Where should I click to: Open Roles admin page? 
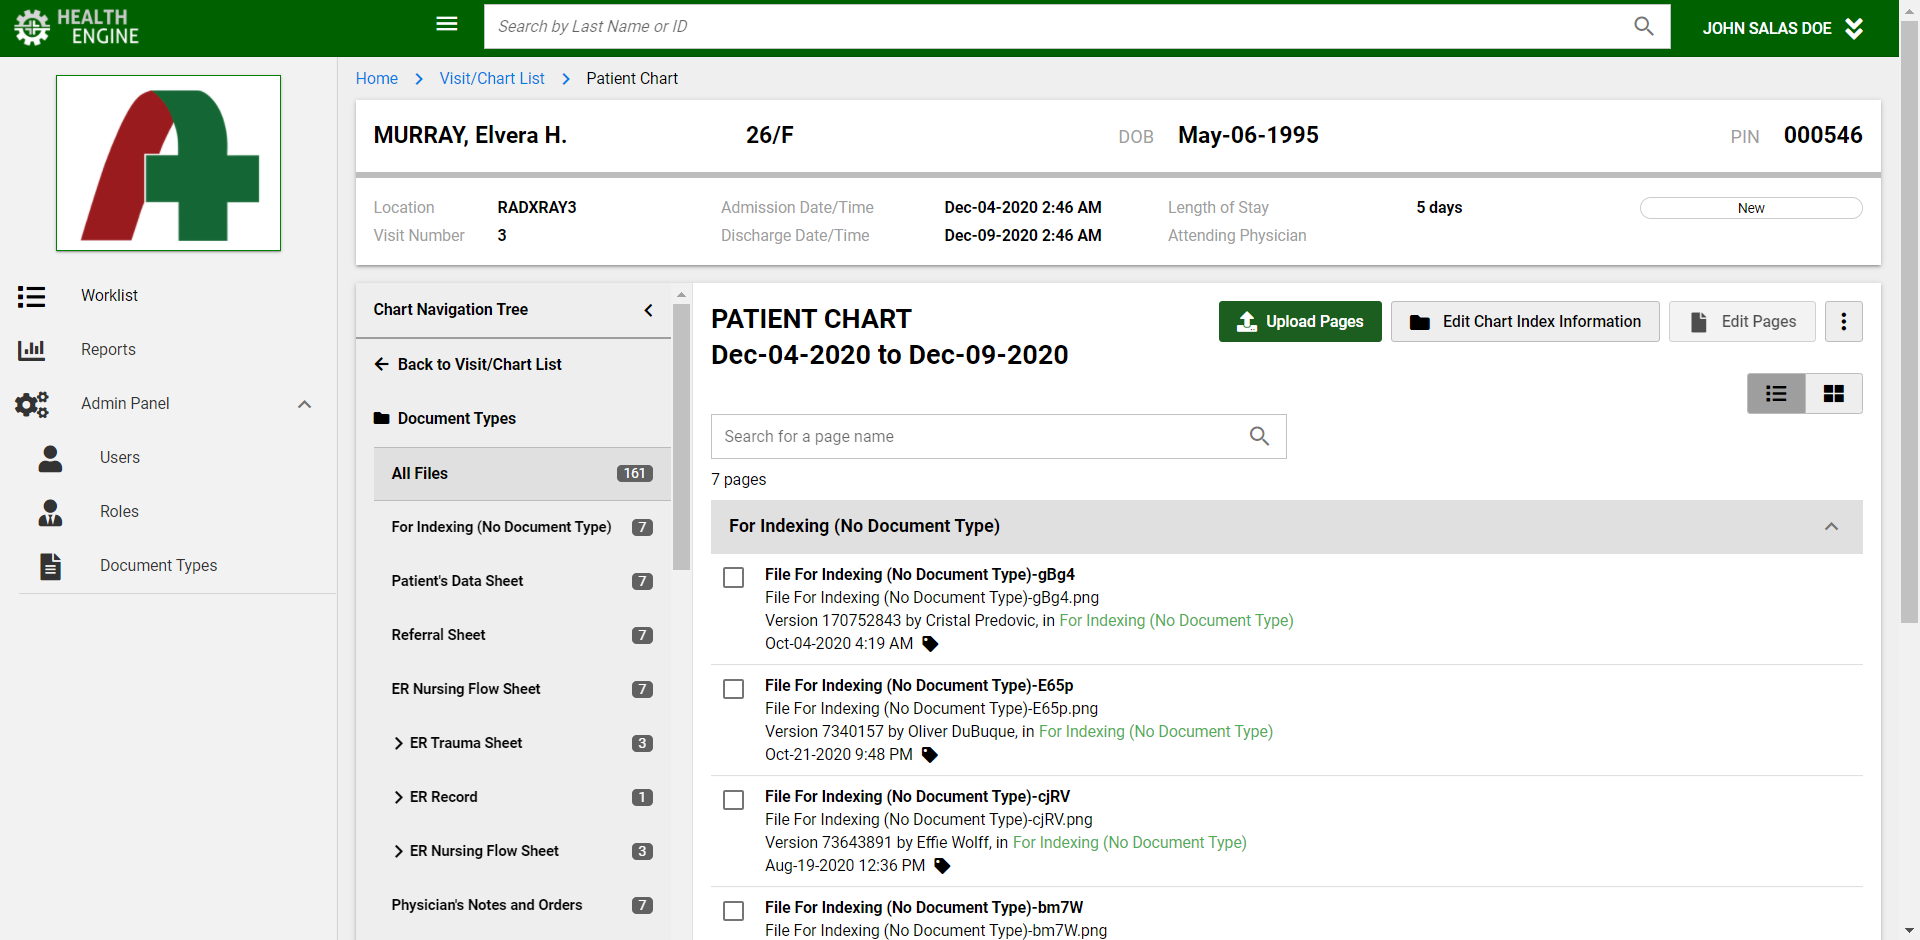[119, 512]
